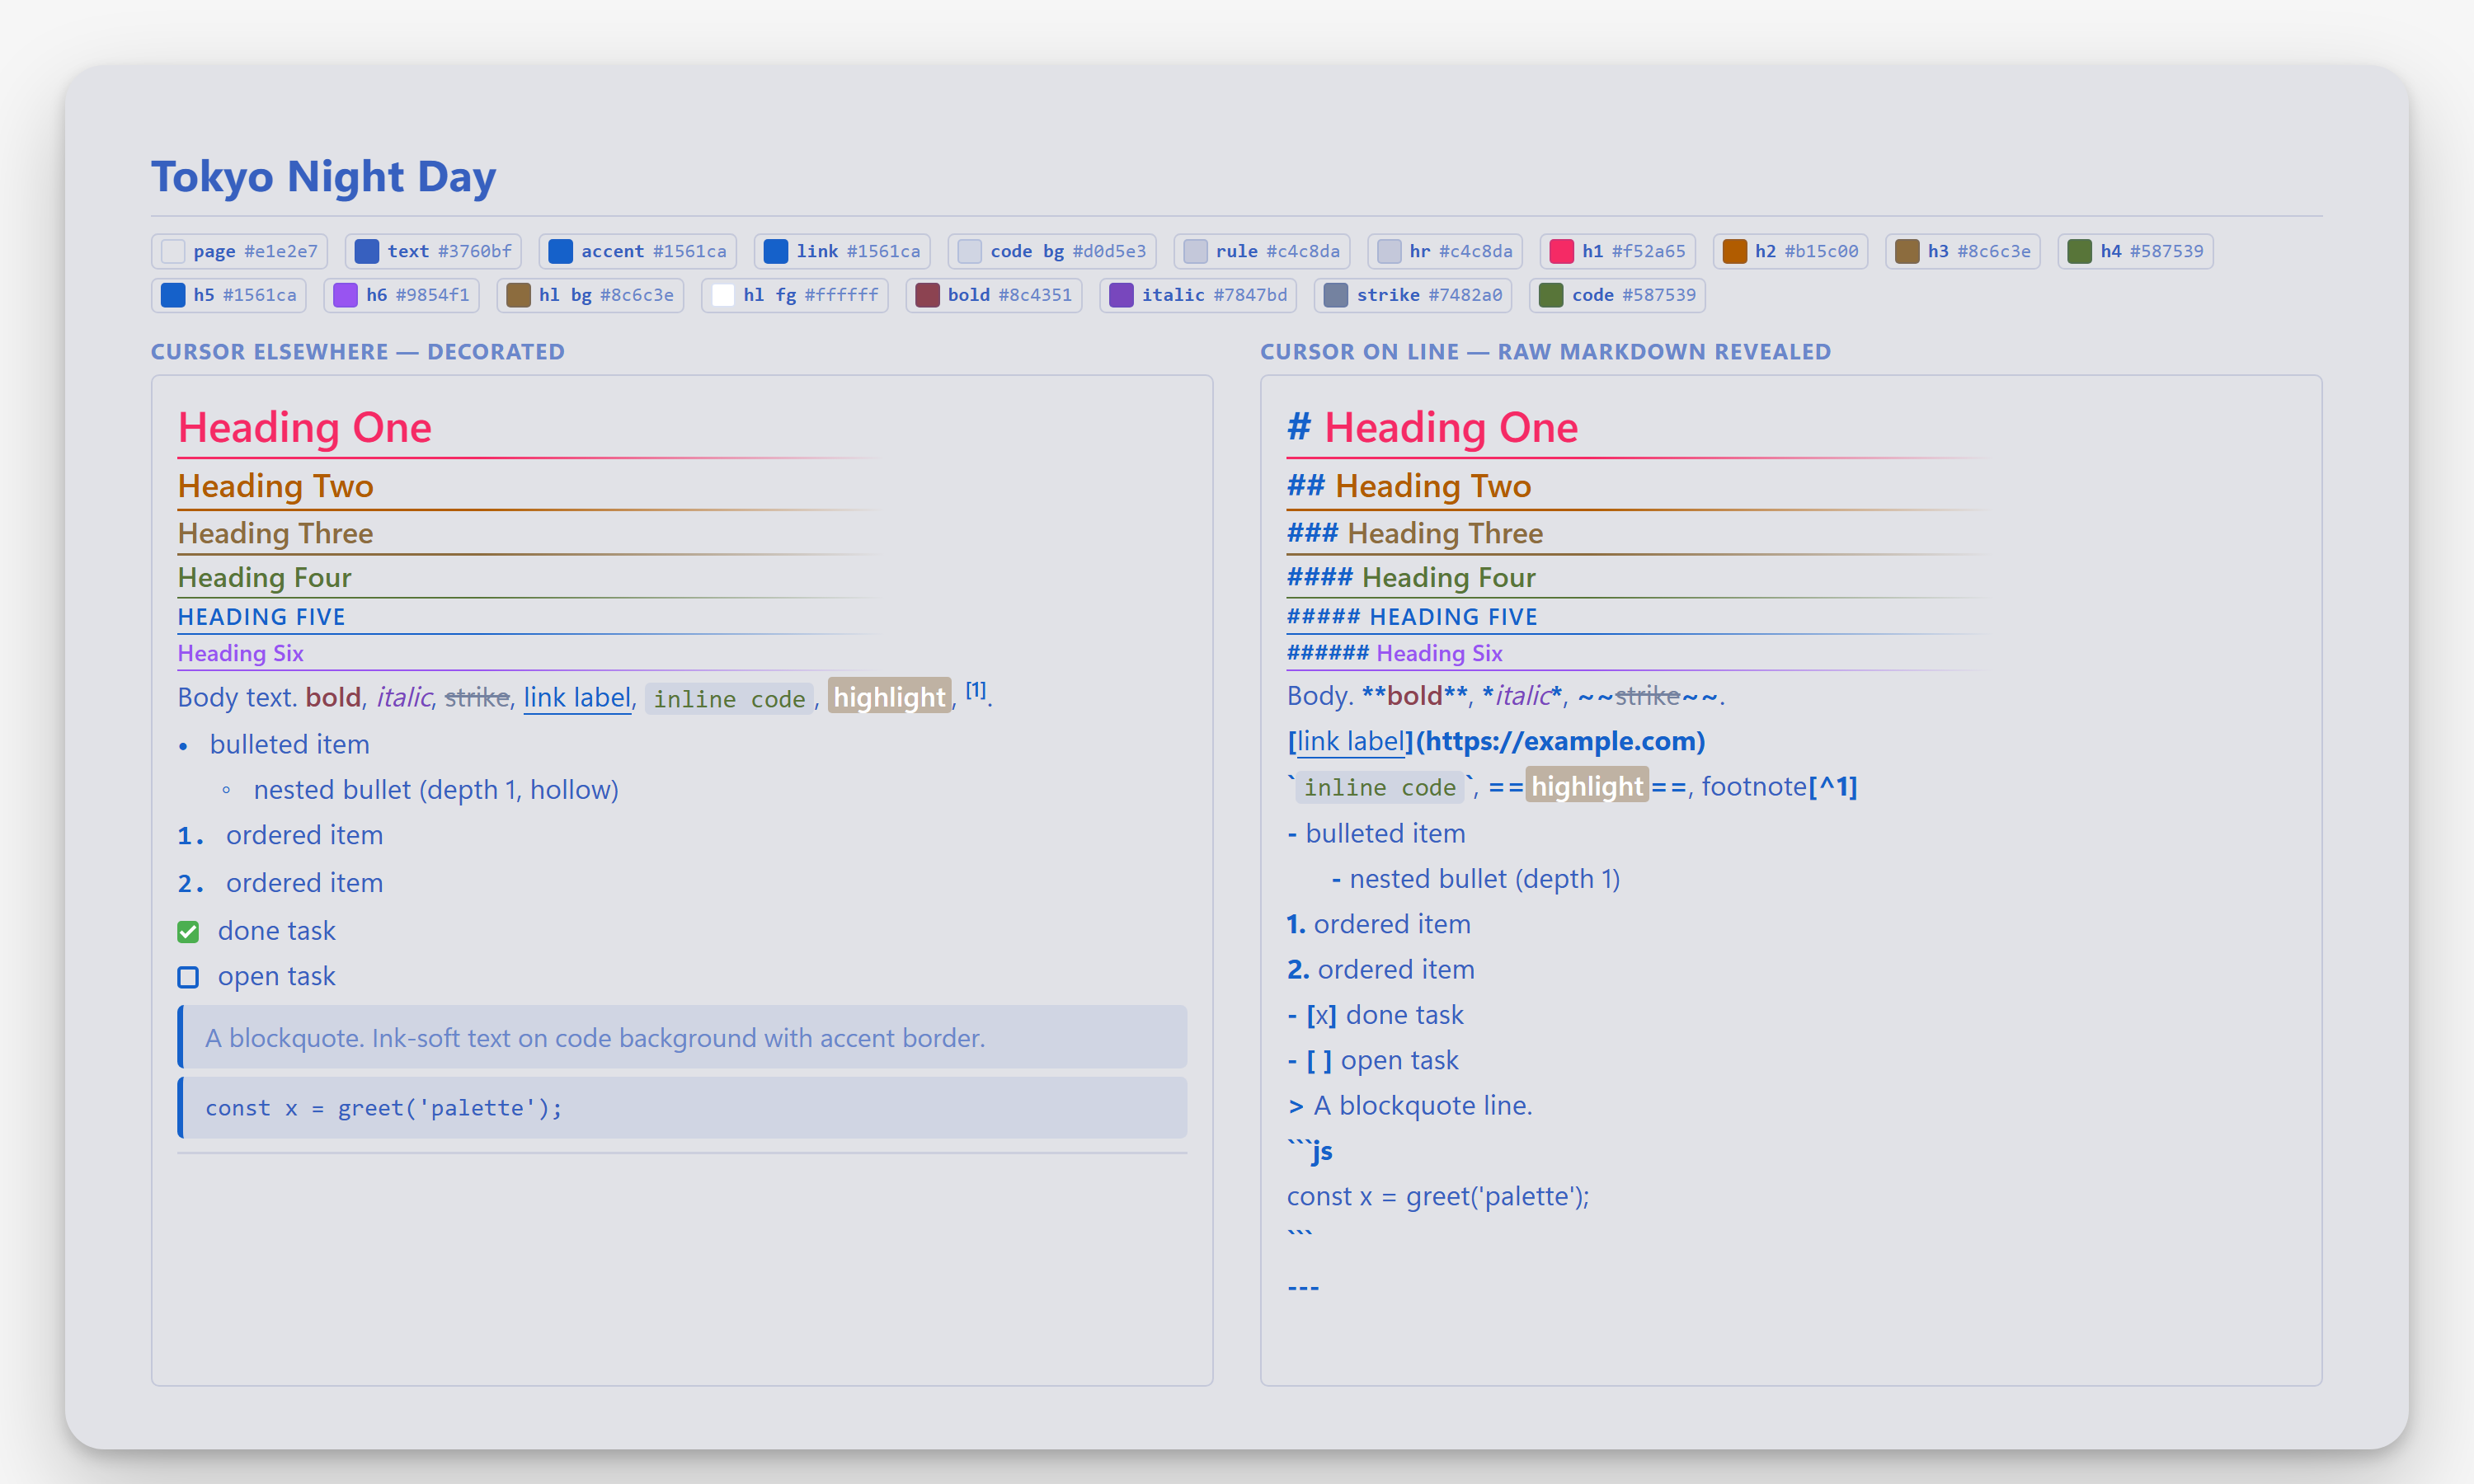Click the code bg #d0d5e3 swatch
Screen dimensions: 2474x1484
tap(1052, 251)
